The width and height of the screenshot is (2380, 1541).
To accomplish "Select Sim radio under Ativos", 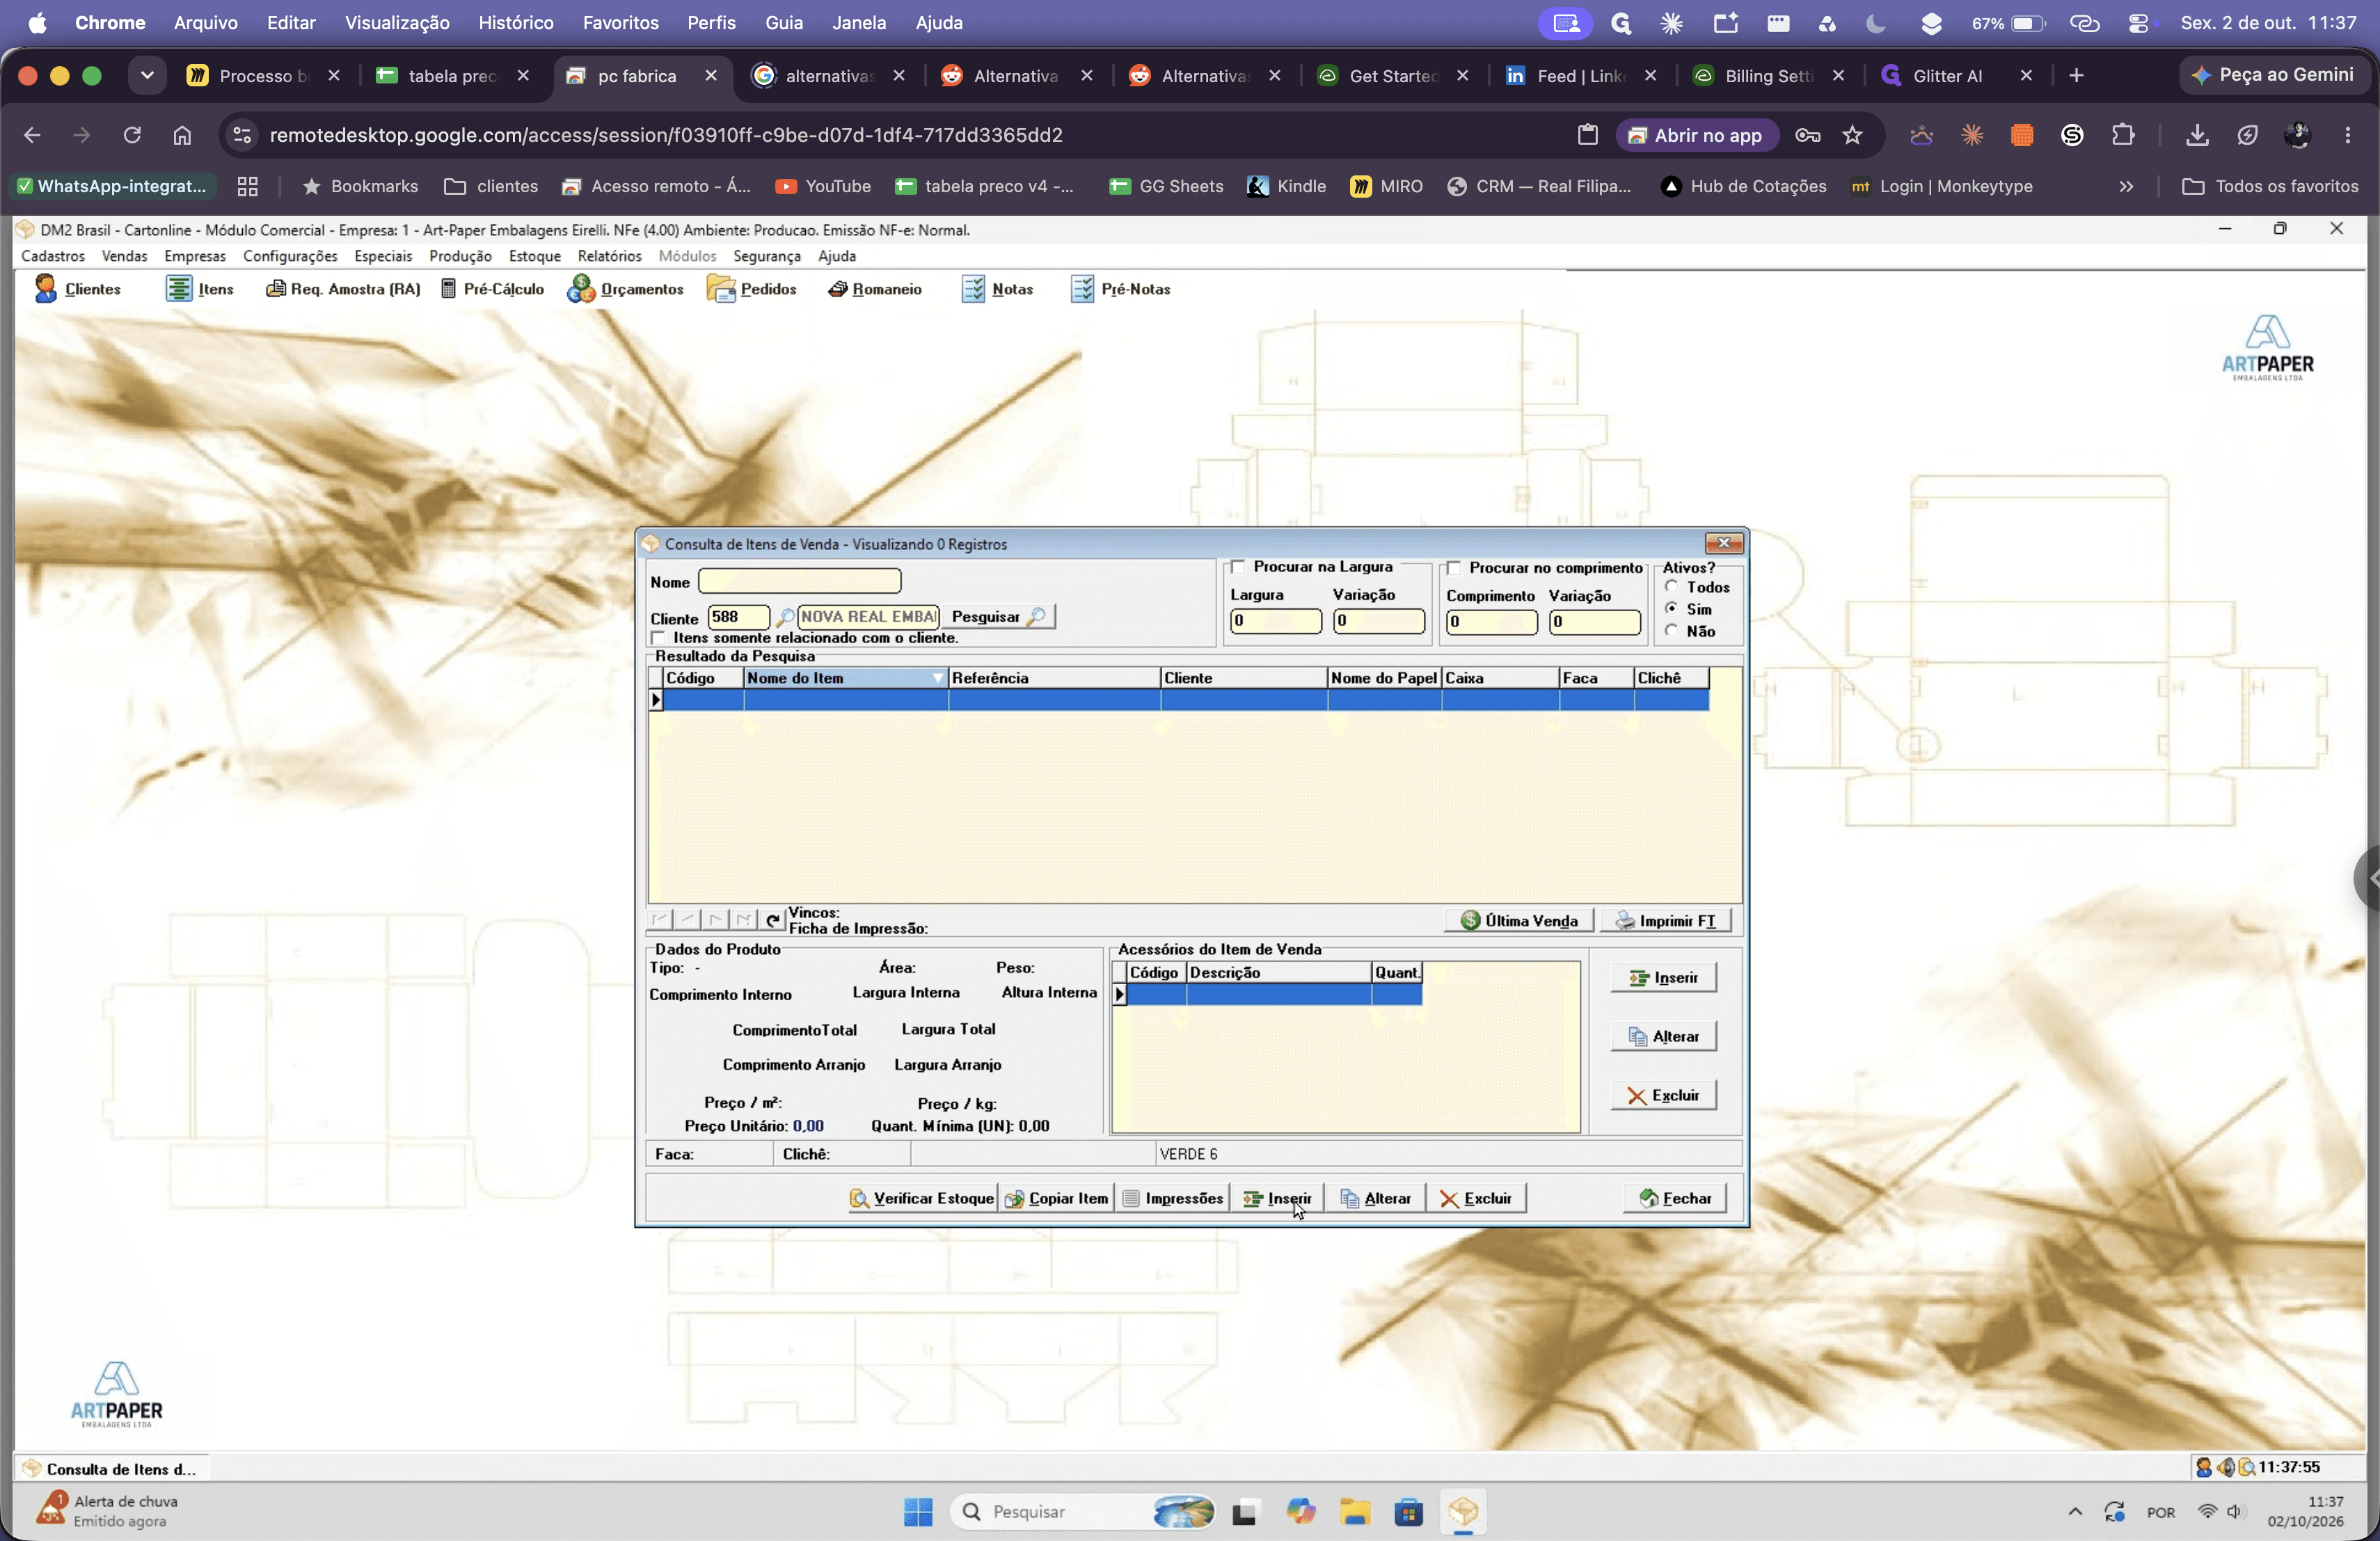I will (x=1671, y=609).
